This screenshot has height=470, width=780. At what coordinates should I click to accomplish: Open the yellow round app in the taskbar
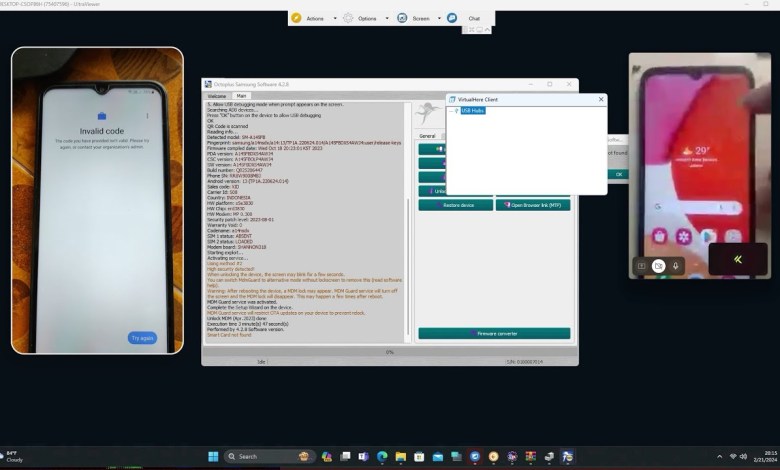pyautogui.click(x=493, y=457)
